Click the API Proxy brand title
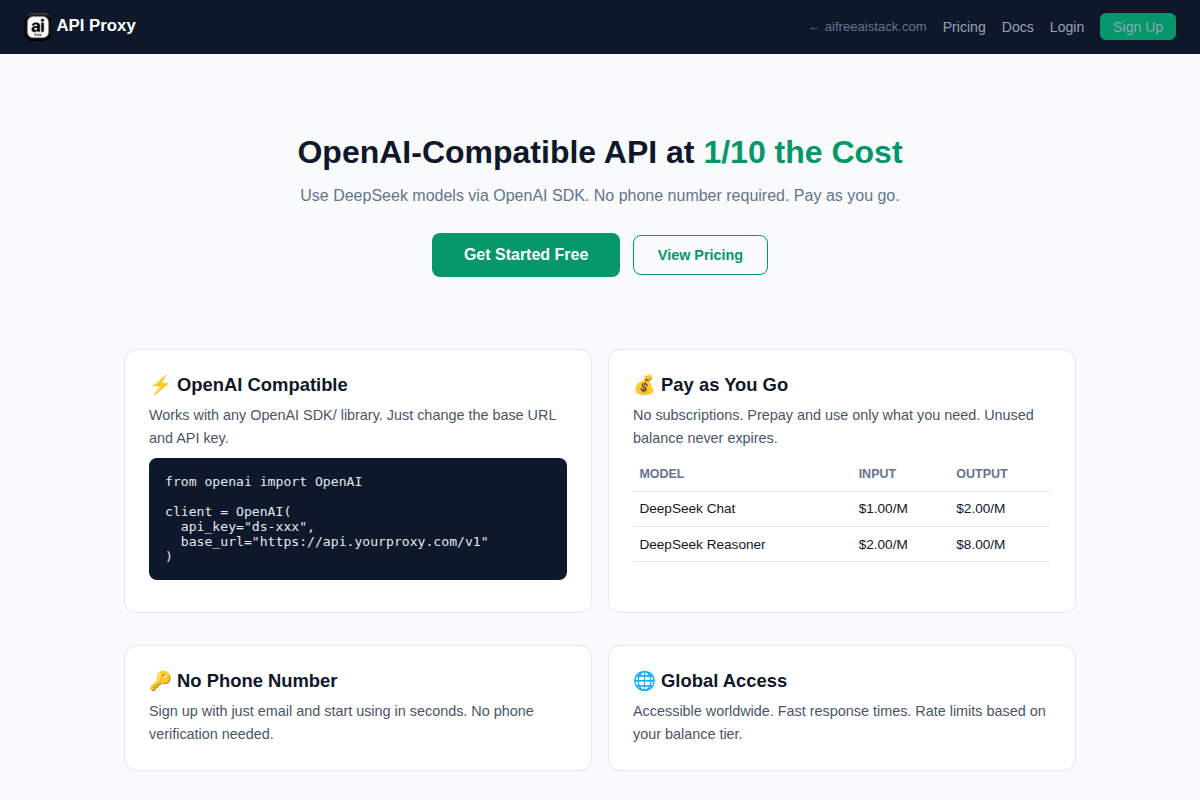 [96, 26]
